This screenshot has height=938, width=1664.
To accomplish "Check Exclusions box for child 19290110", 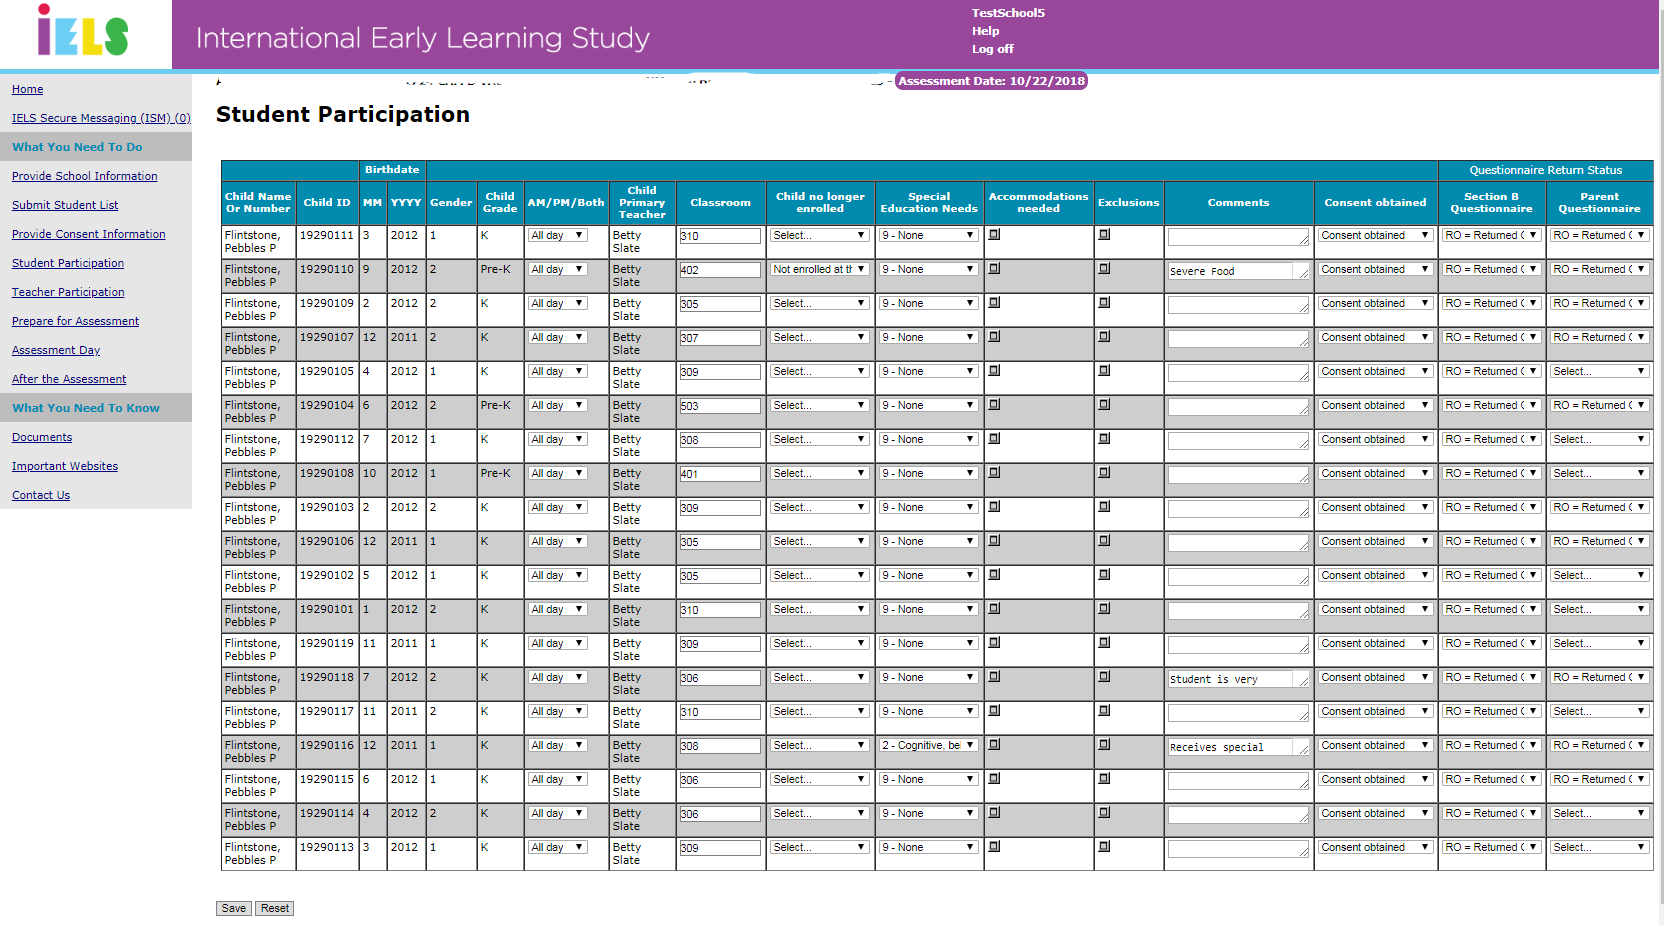I will click(x=1104, y=269).
